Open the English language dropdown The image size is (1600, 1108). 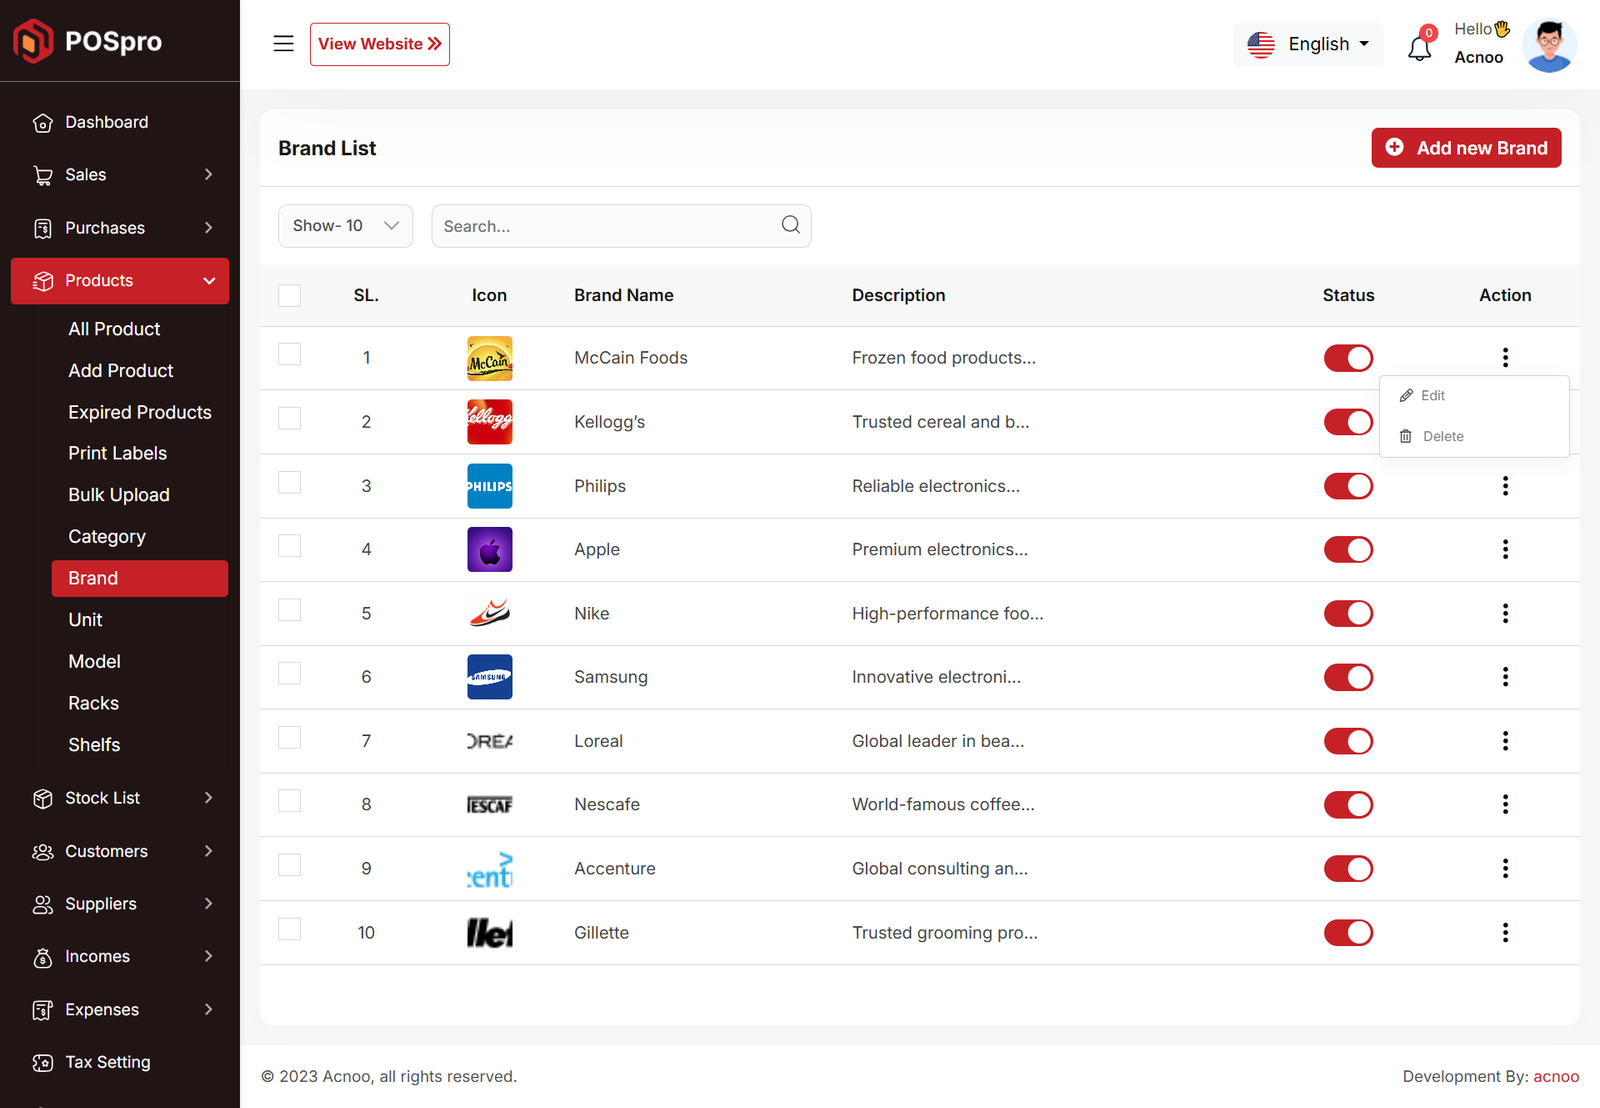1308,45
